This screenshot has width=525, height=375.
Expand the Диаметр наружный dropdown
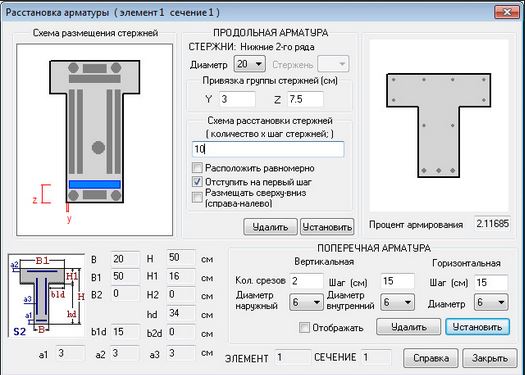pos(306,302)
